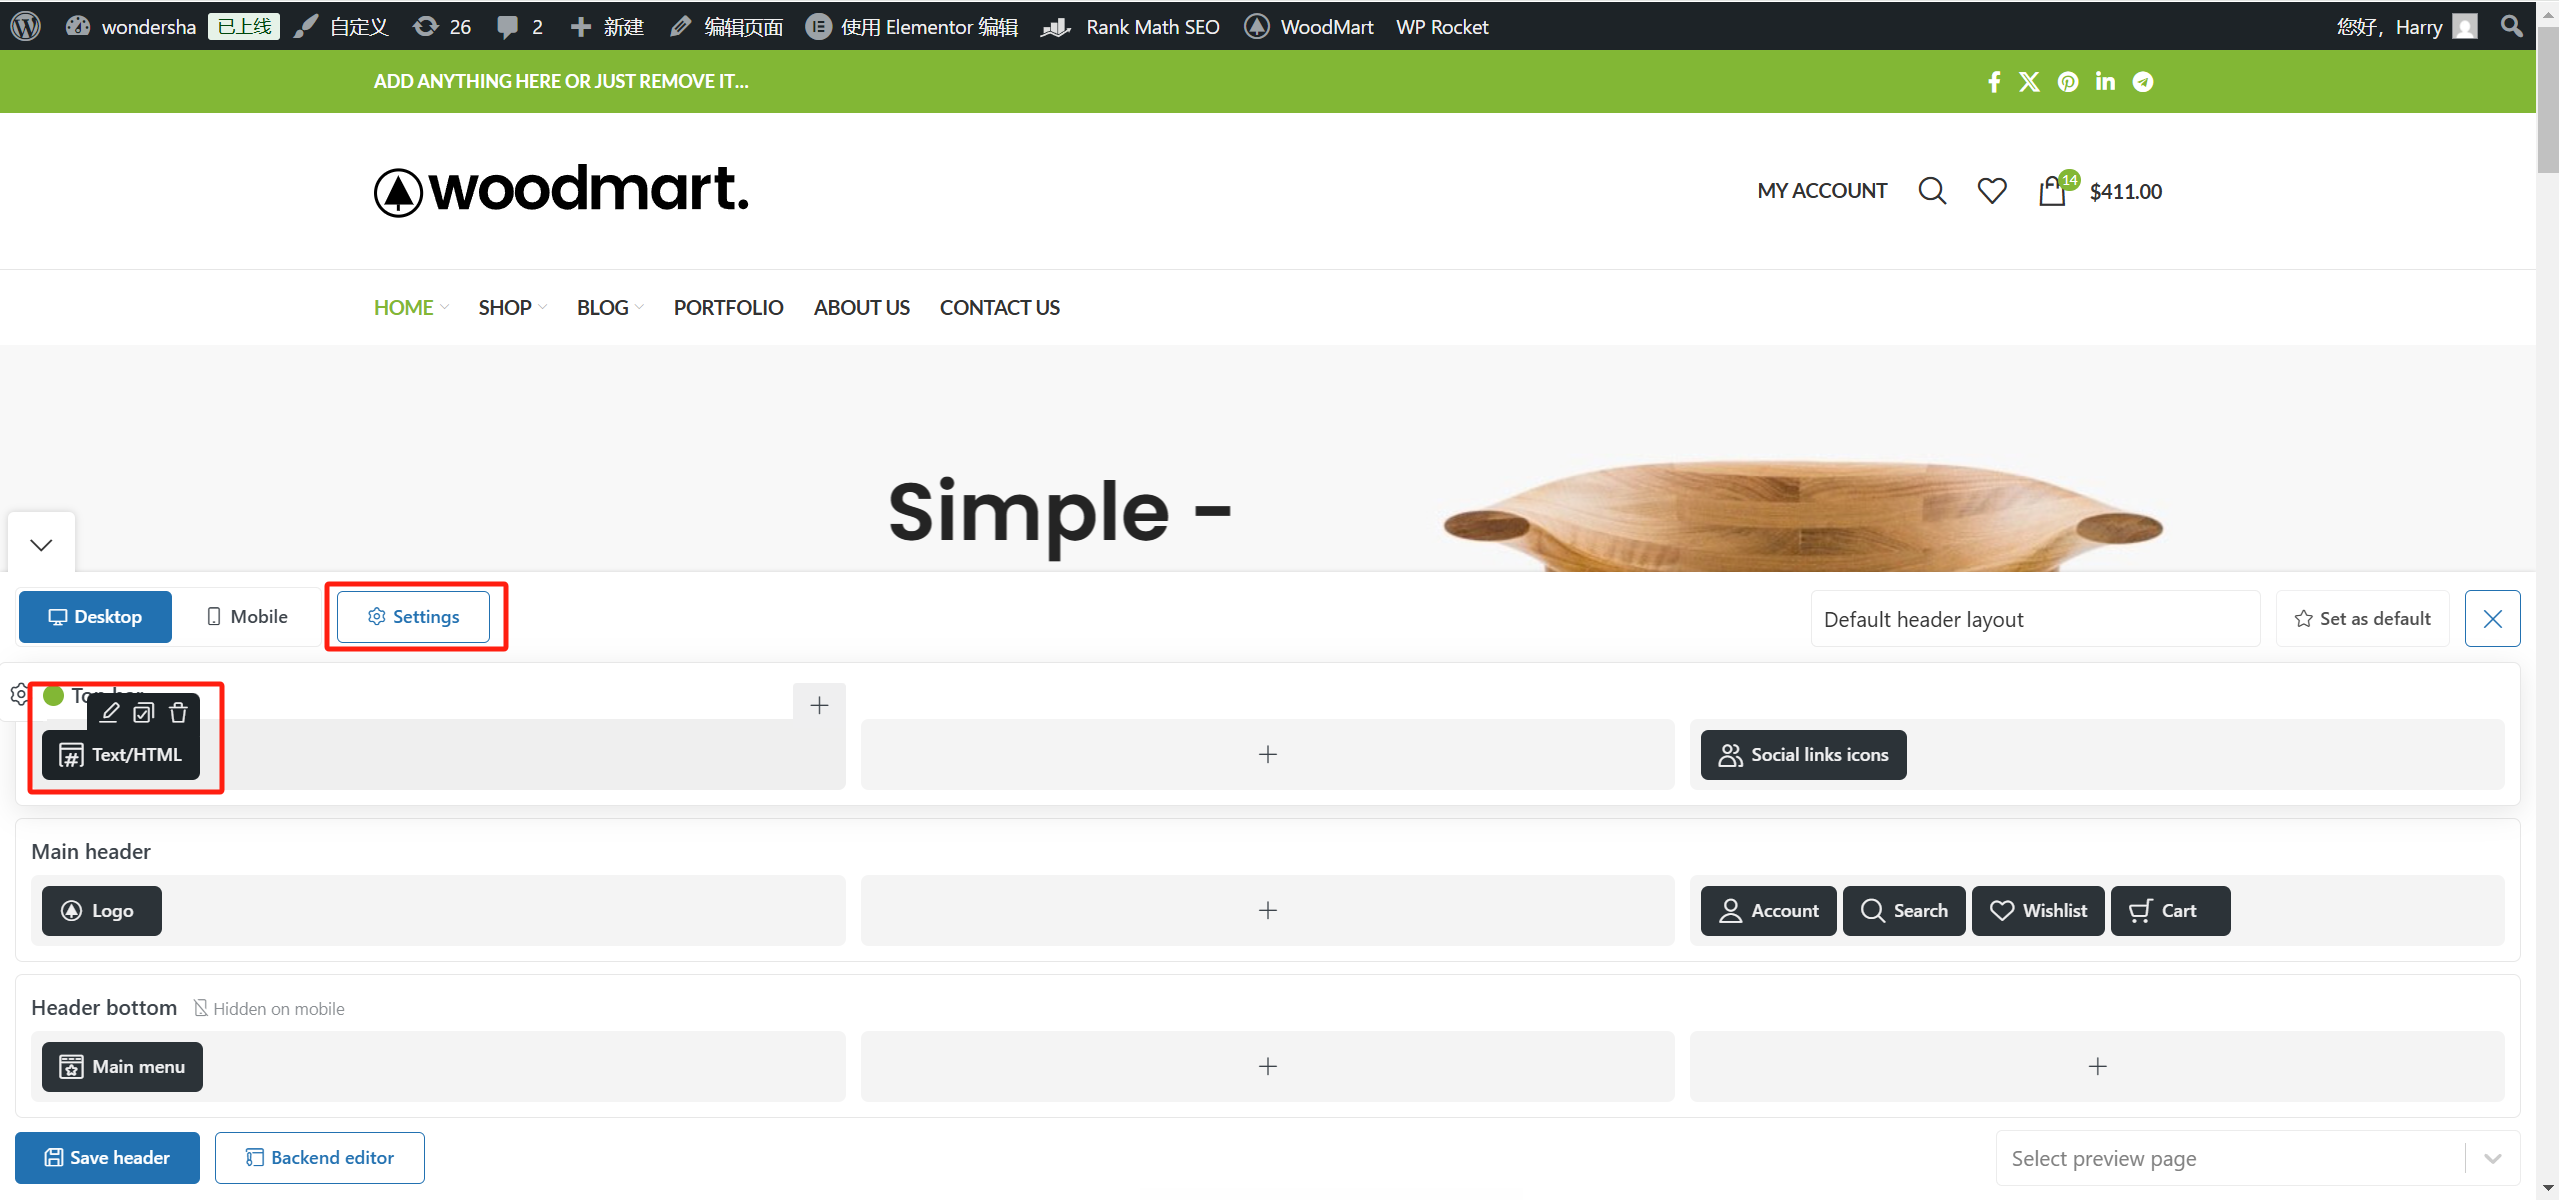Click the Pinterest icon in green top bar
The height and width of the screenshot is (1200, 2559).
tap(2068, 82)
